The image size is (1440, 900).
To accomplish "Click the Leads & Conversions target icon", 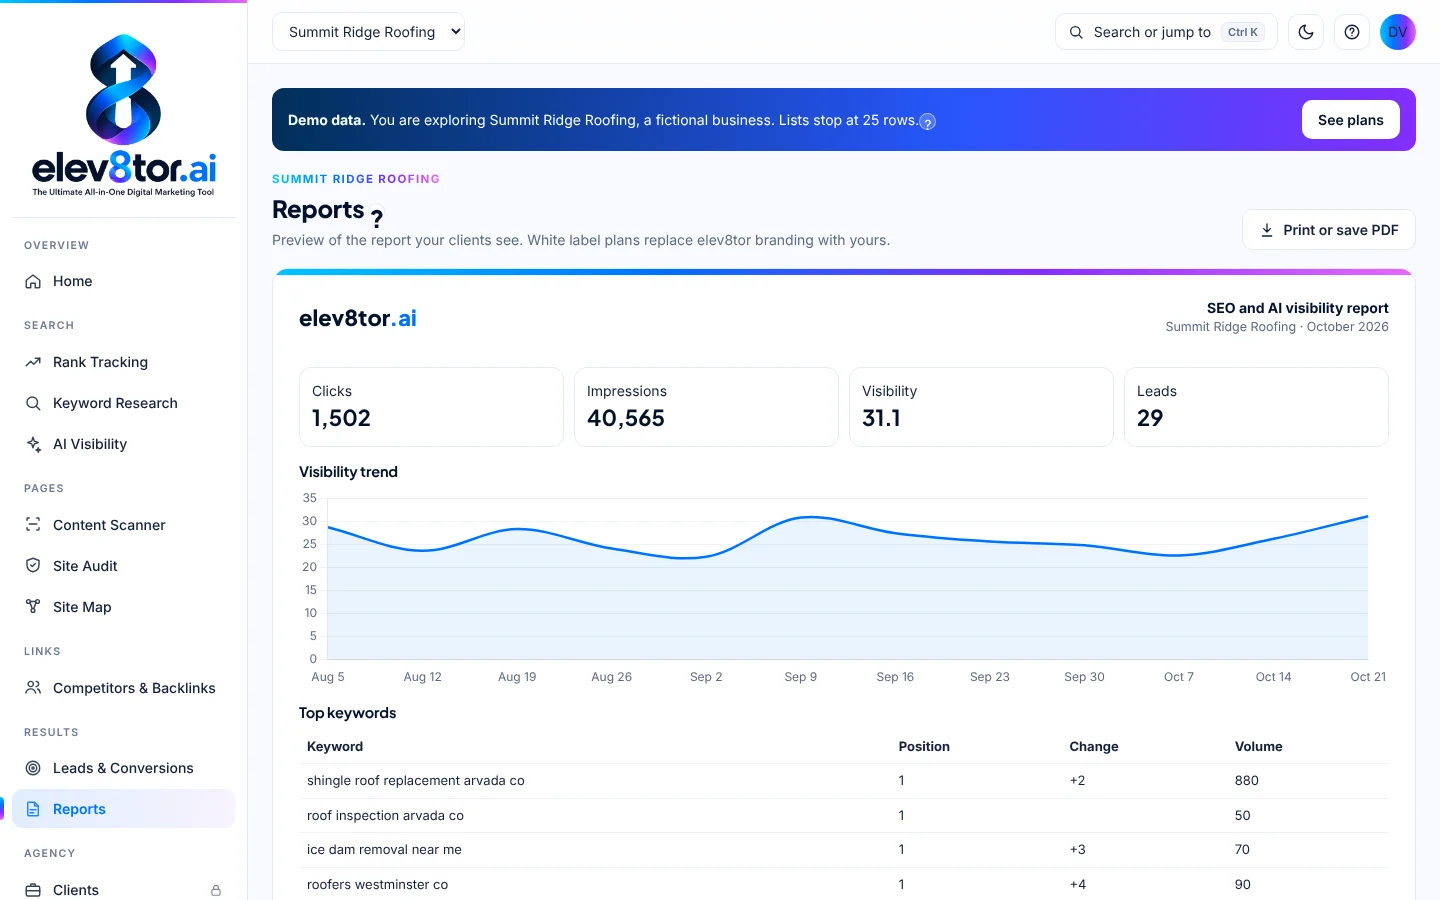I will point(33,768).
